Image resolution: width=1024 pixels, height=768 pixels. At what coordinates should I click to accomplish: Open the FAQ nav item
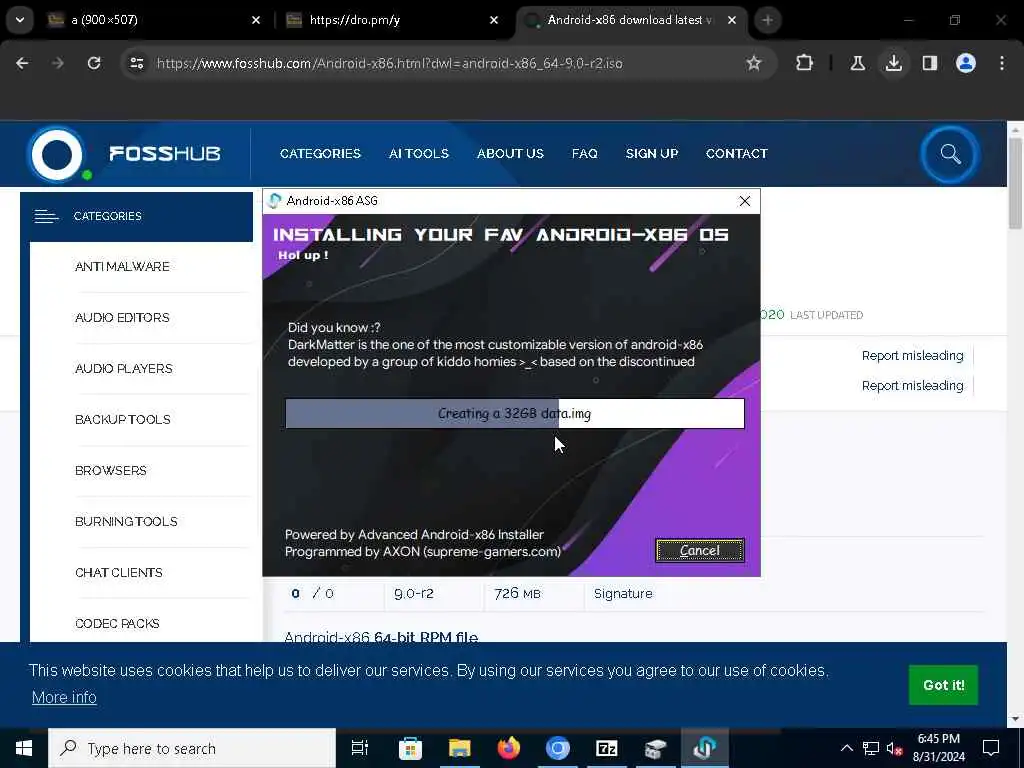(x=584, y=153)
